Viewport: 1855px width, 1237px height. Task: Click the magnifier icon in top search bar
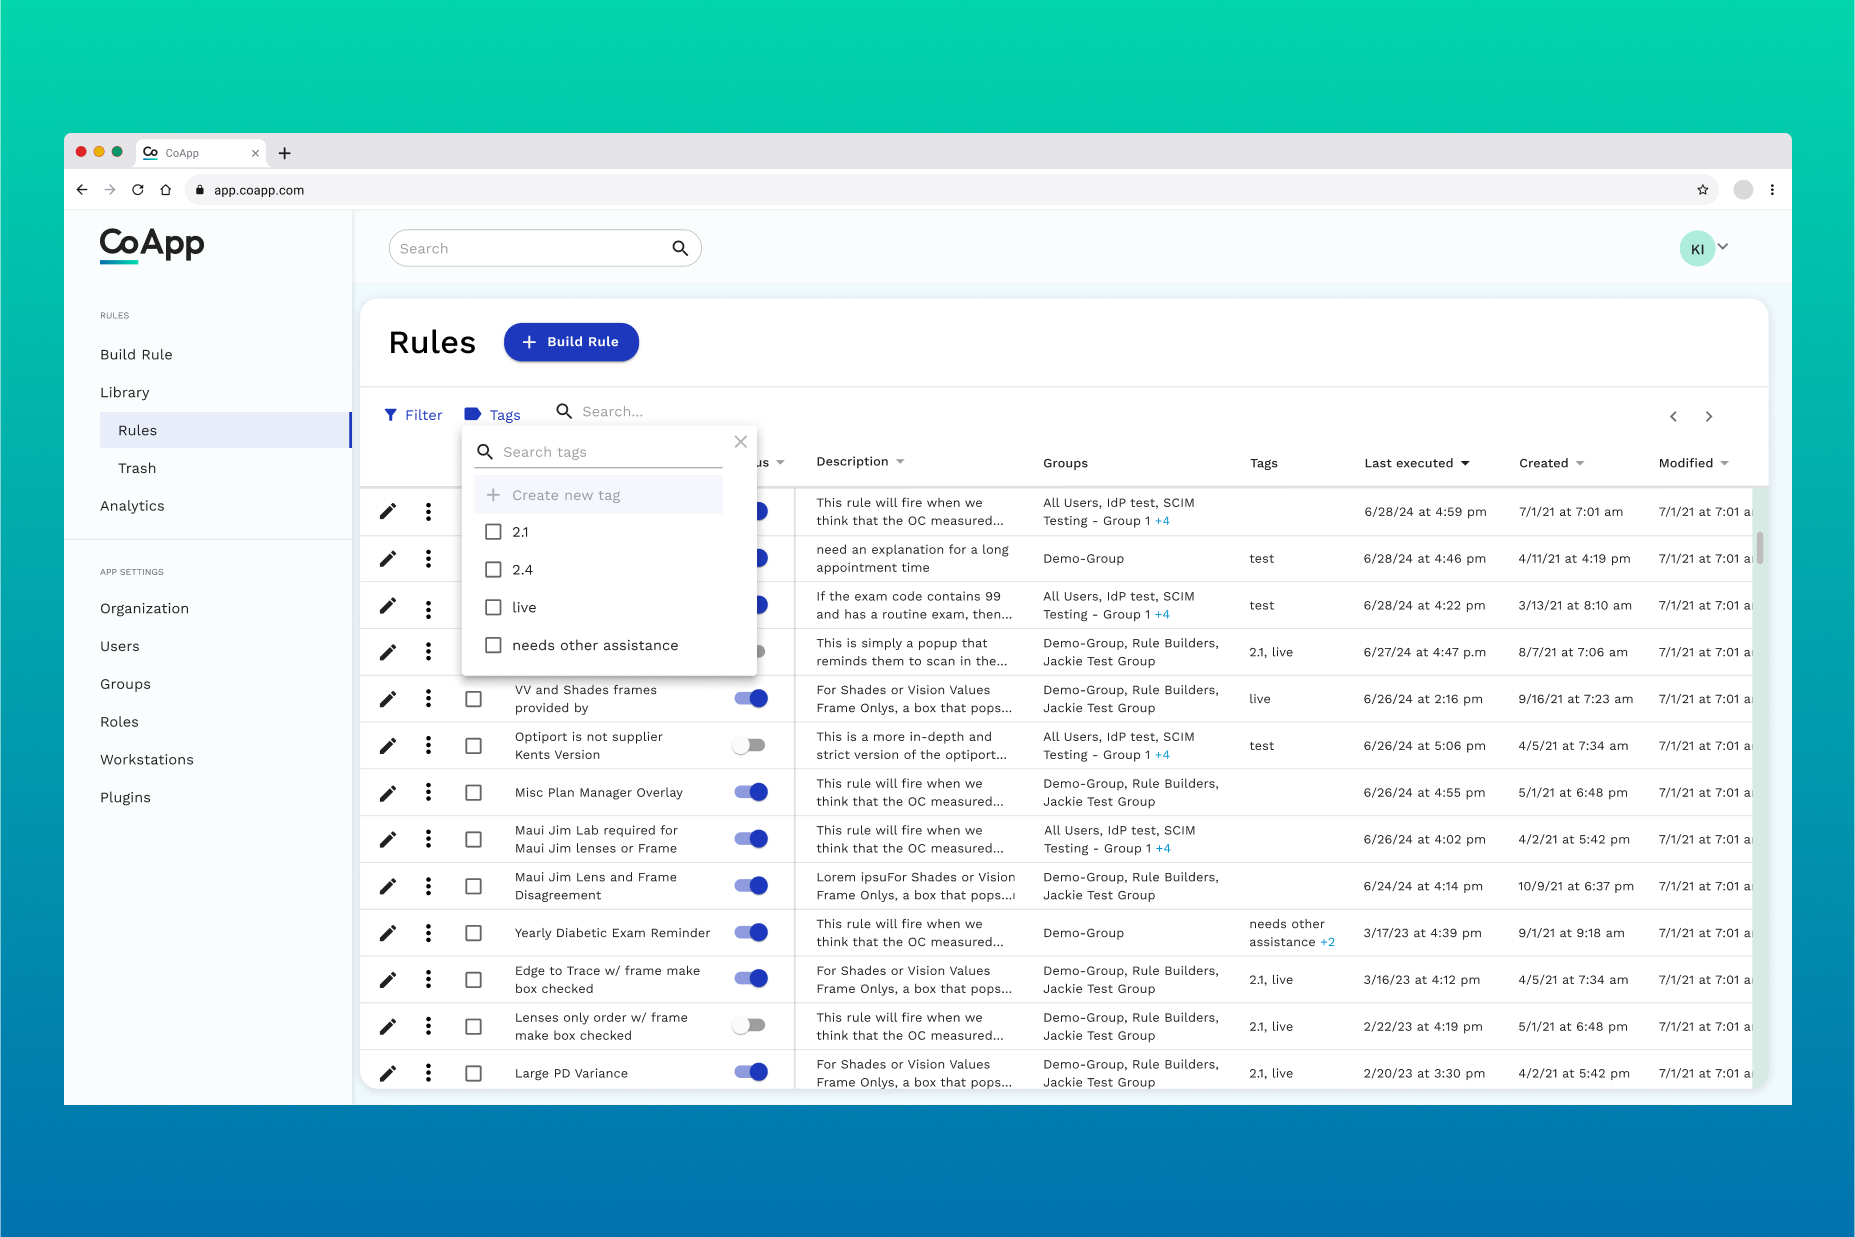[680, 248]
